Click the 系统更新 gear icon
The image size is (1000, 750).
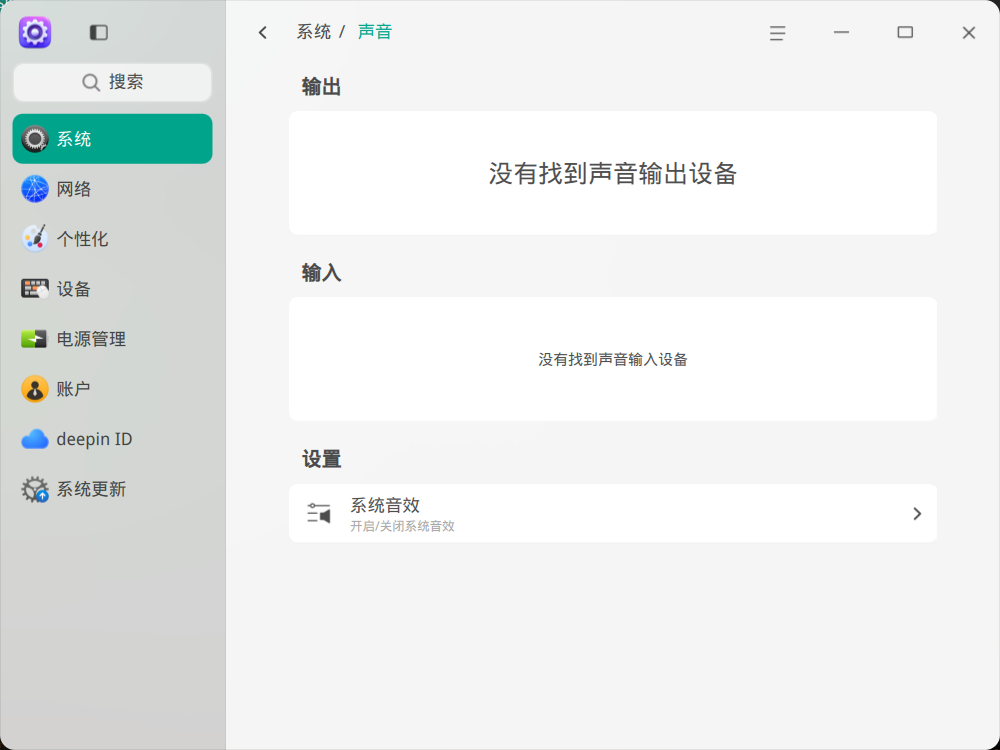pyautogui.click(x=35, y=489)
